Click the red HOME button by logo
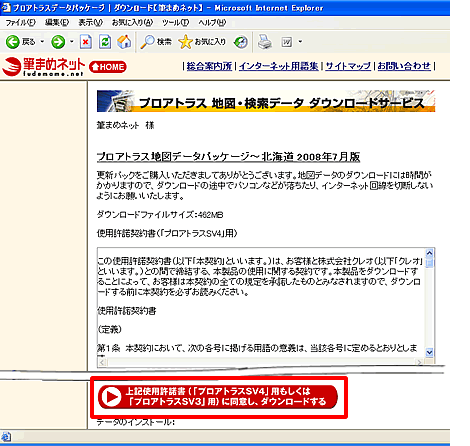This screenshot has width=470, height=446. (108, 67)
